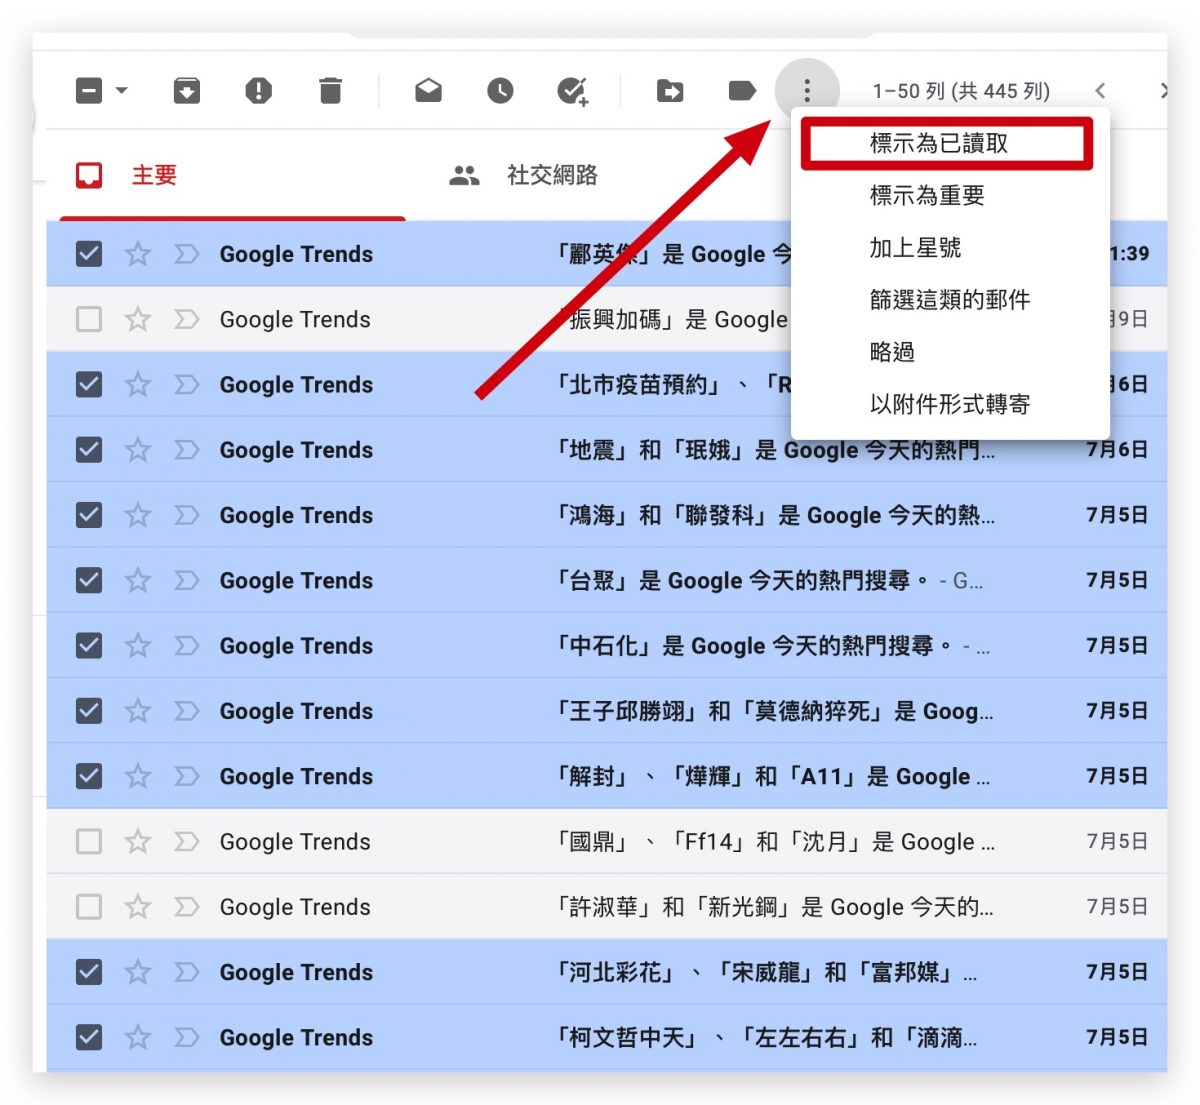Star the 「台聚」 email
This screenshot has height=1105, width=1200.
tap(138, 580)
